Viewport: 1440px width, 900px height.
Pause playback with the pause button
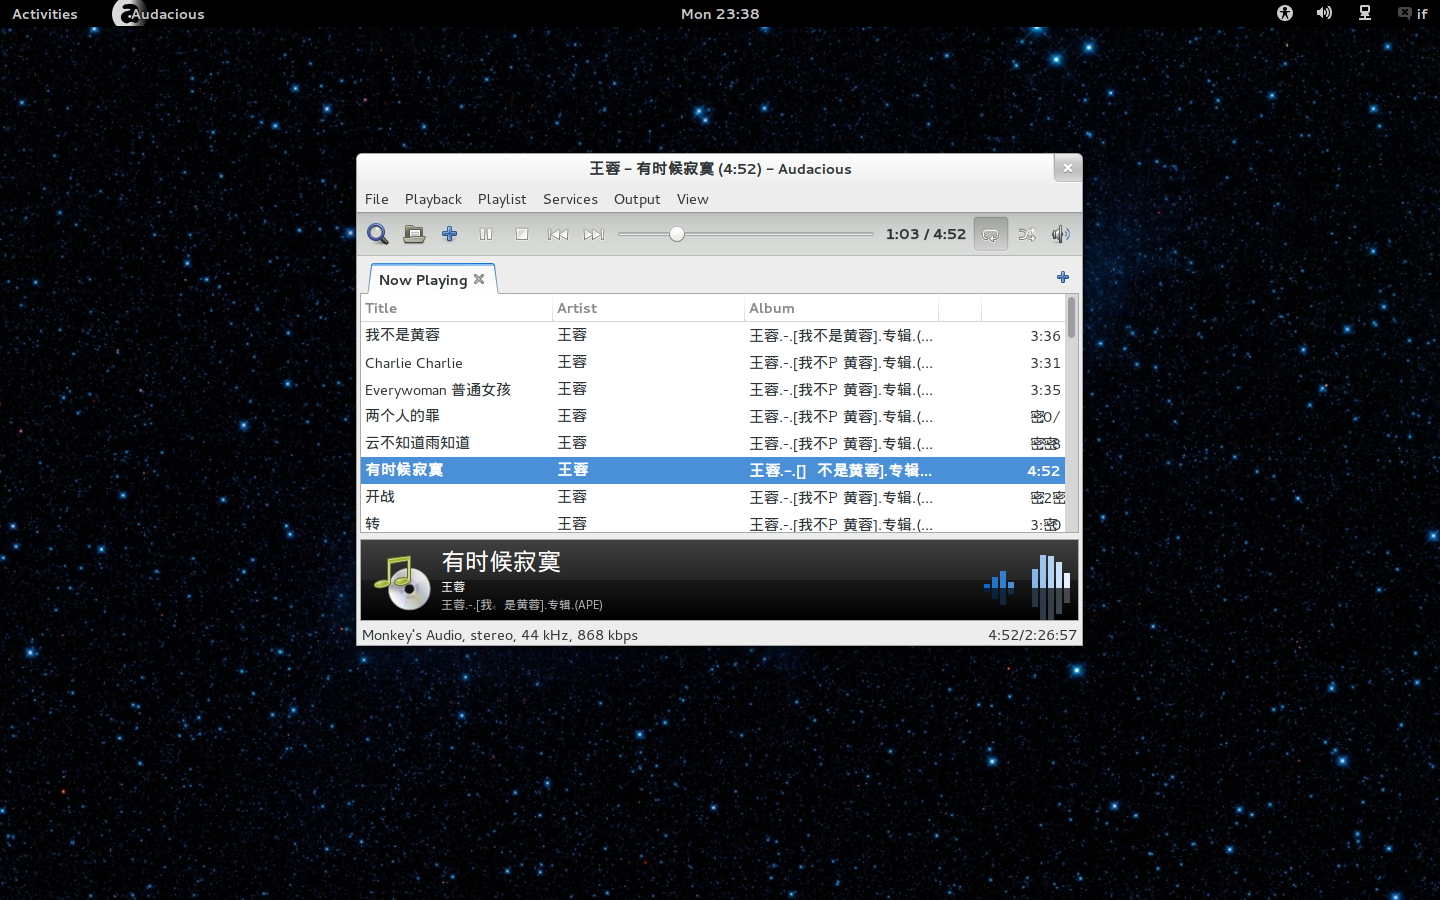(x=486, y=234)
